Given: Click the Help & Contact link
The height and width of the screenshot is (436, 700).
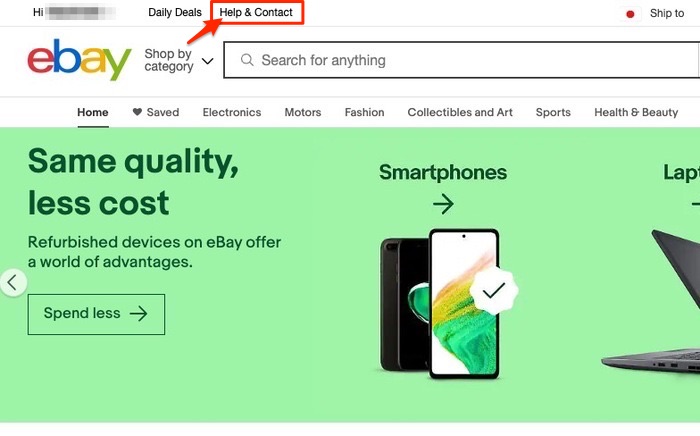Looking at the screenshot, I should (x=256, y=13).
